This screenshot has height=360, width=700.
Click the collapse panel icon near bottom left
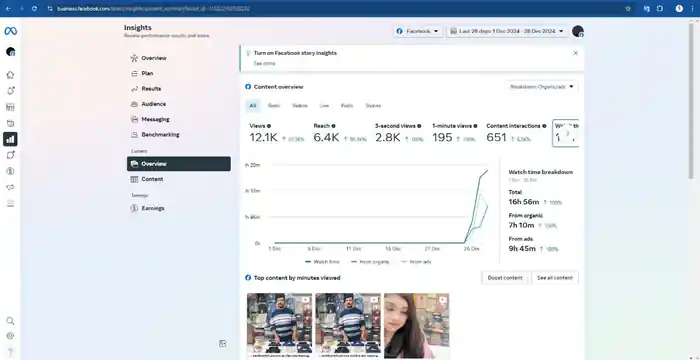tap(222, 343)
